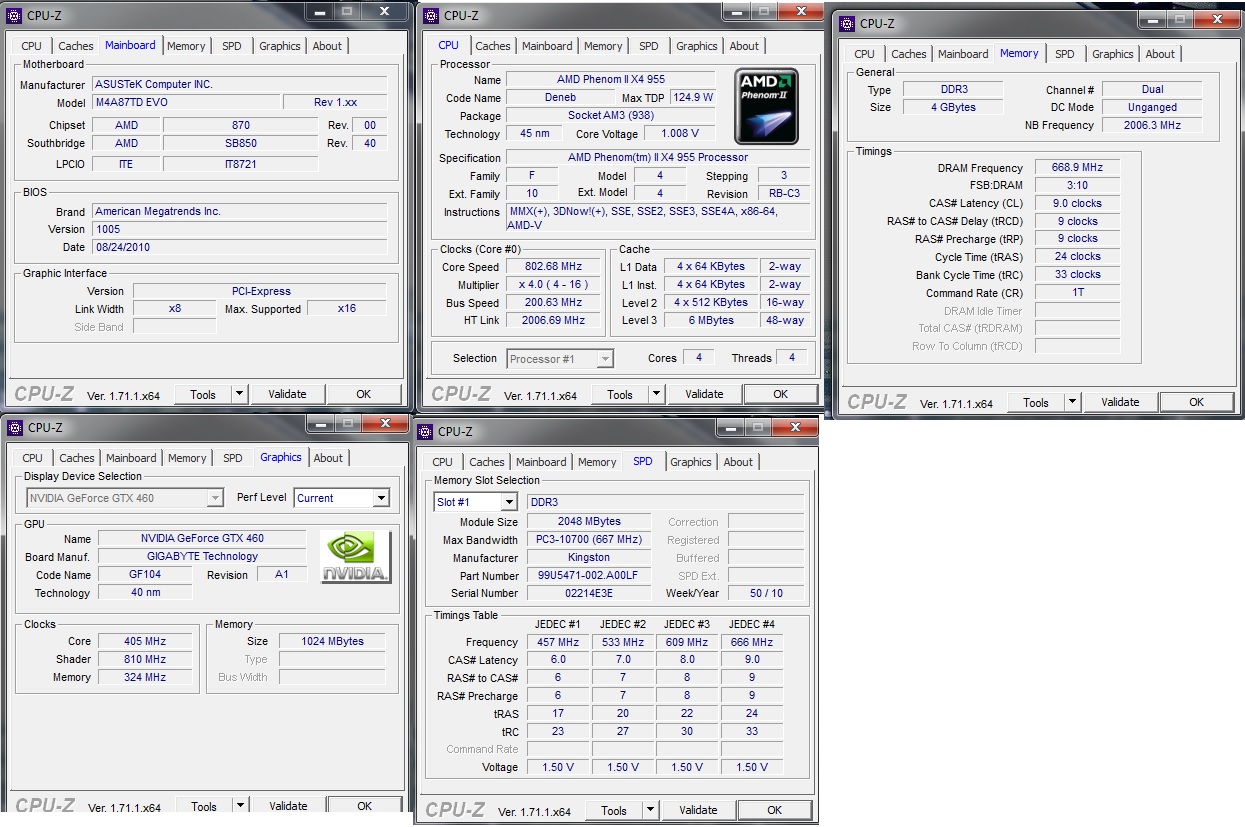Viewport: 1245px width, 827px height.
Task: Click CPU-Z title icon of Mainboard window
Action: (14, 13)
